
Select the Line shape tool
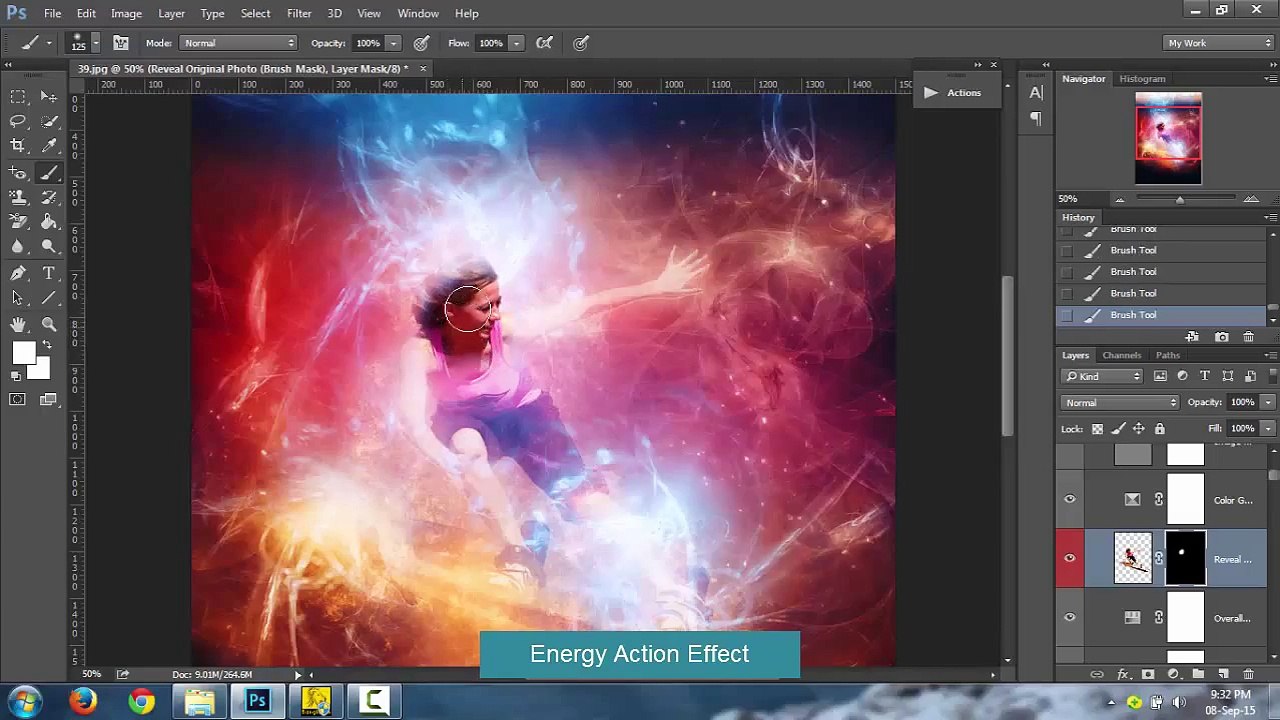pos(48,297)
